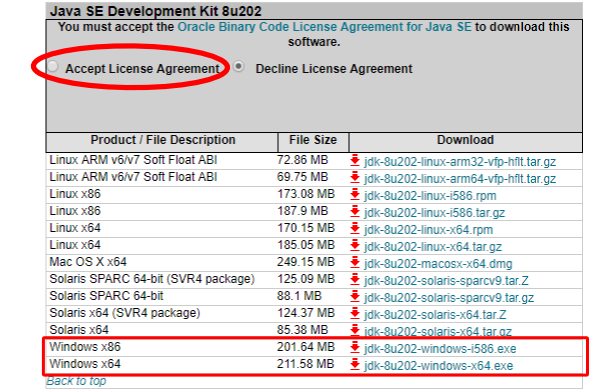Download jdk-8u202-windows-i586.exe link
The height and width of the screenshot is (392, 589).
440,349
